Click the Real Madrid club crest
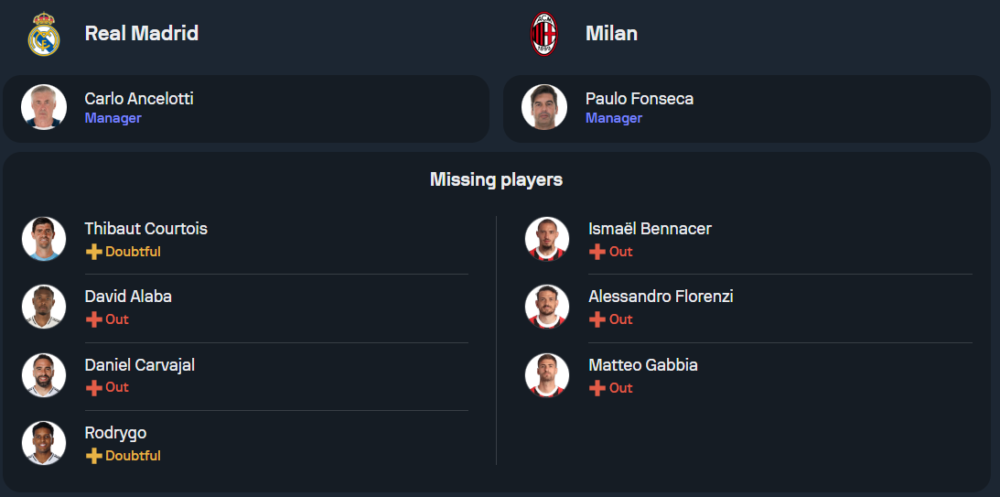Image resolution: width=1000 pixels, height=497 pixels. click(x=44, y=34)
